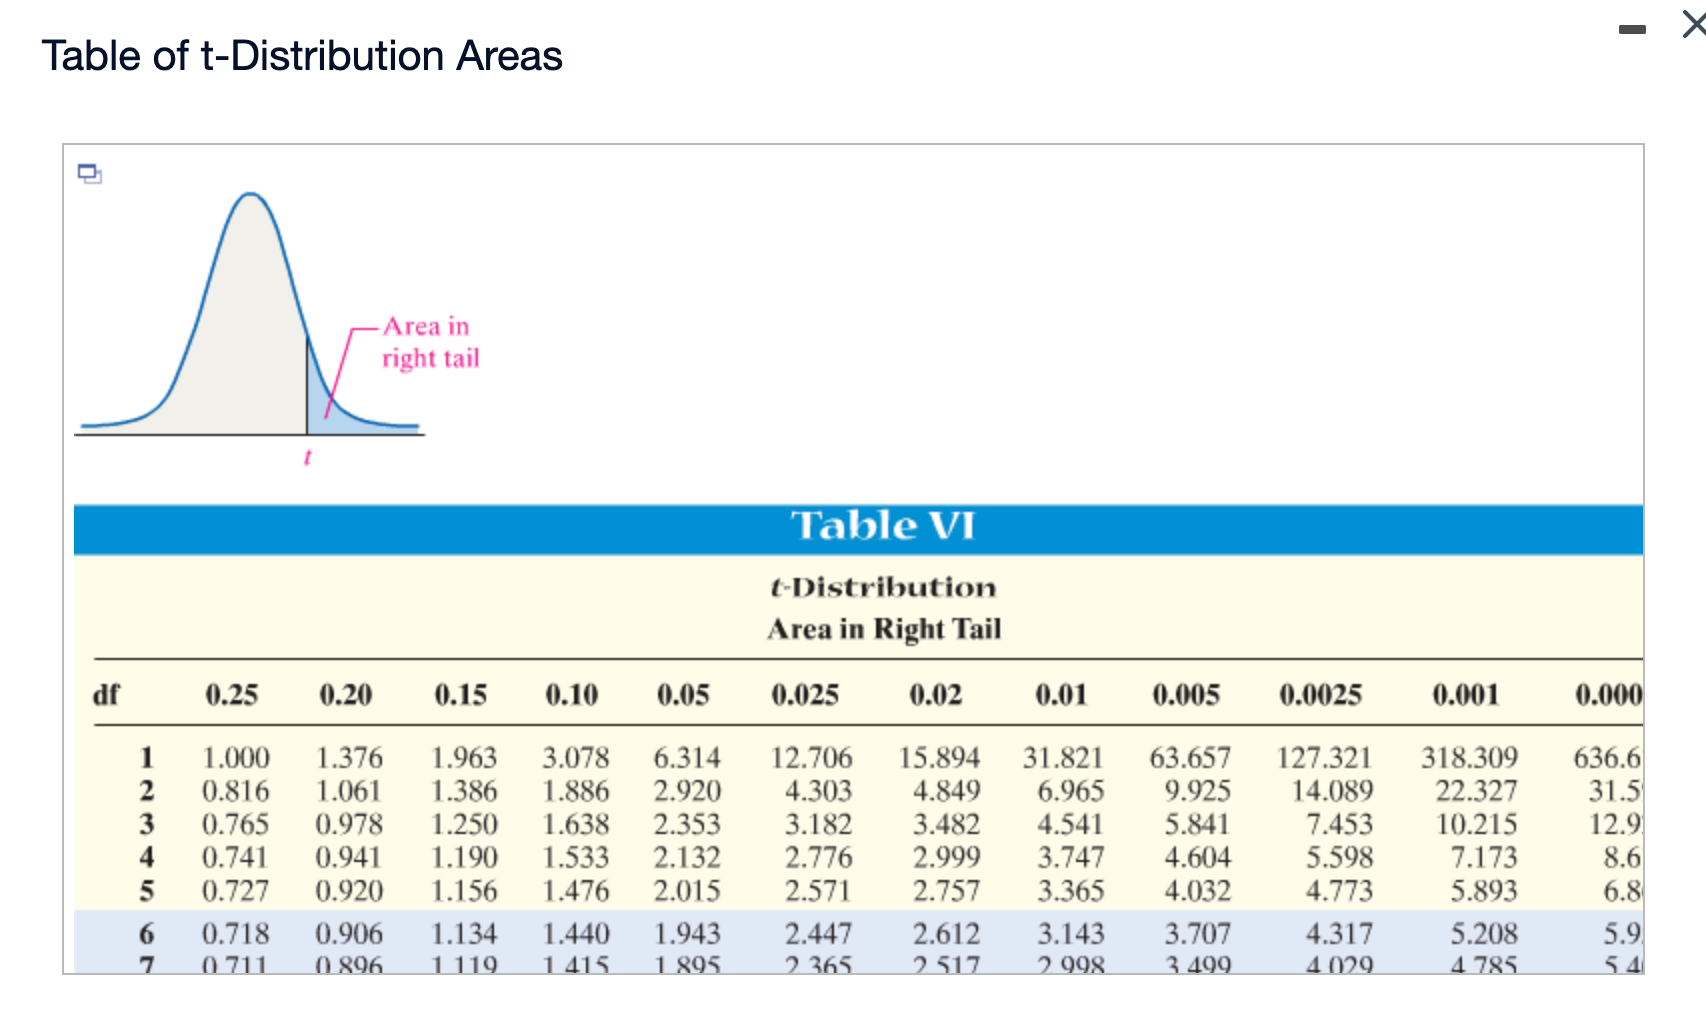Select the value 2.920 in row 2
This screenshot has width=1706, height=1022.
(x=687, y=791)
